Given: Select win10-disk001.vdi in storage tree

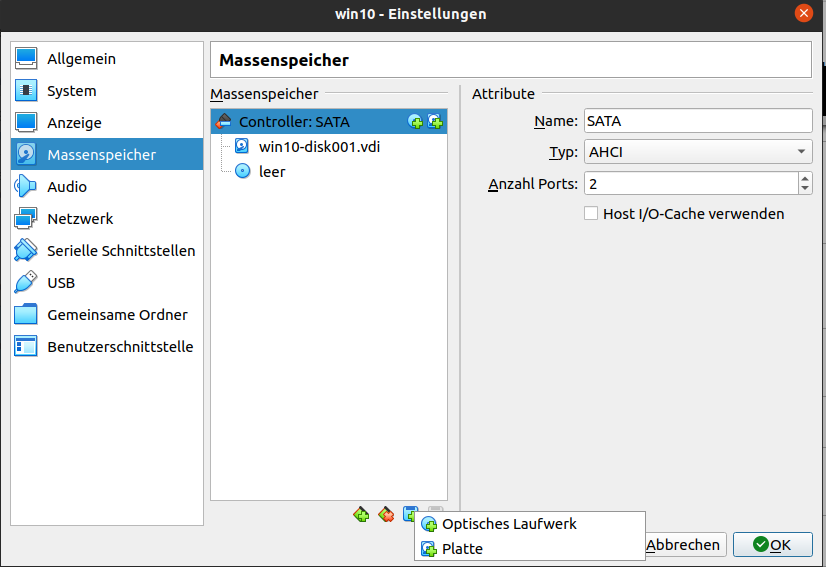Looking at the screenshot, I should pos(319,147).
